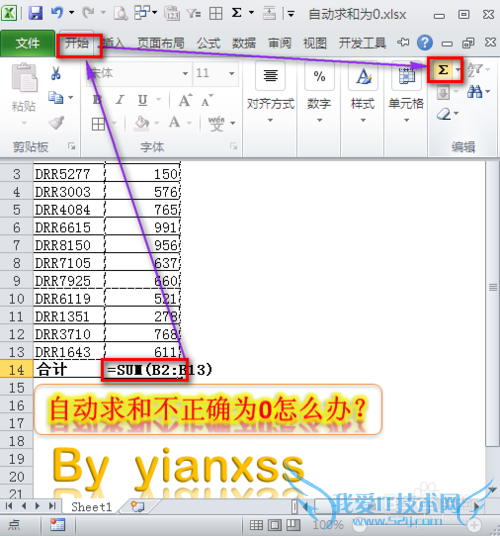This screenshot has width=500, height=536.
Task: Click the borders icon in font group
Action: point(98,124)
